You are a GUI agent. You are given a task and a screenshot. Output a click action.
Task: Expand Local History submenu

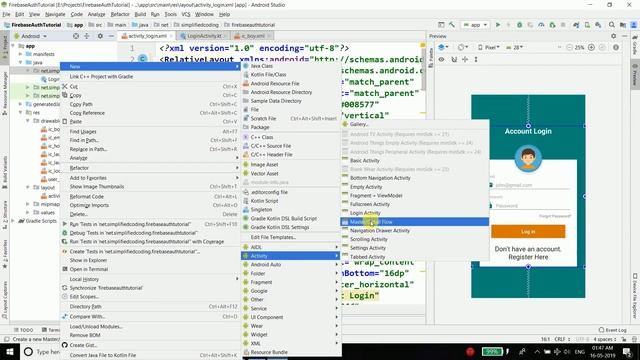pyautogui.click(x=150, y=279)
